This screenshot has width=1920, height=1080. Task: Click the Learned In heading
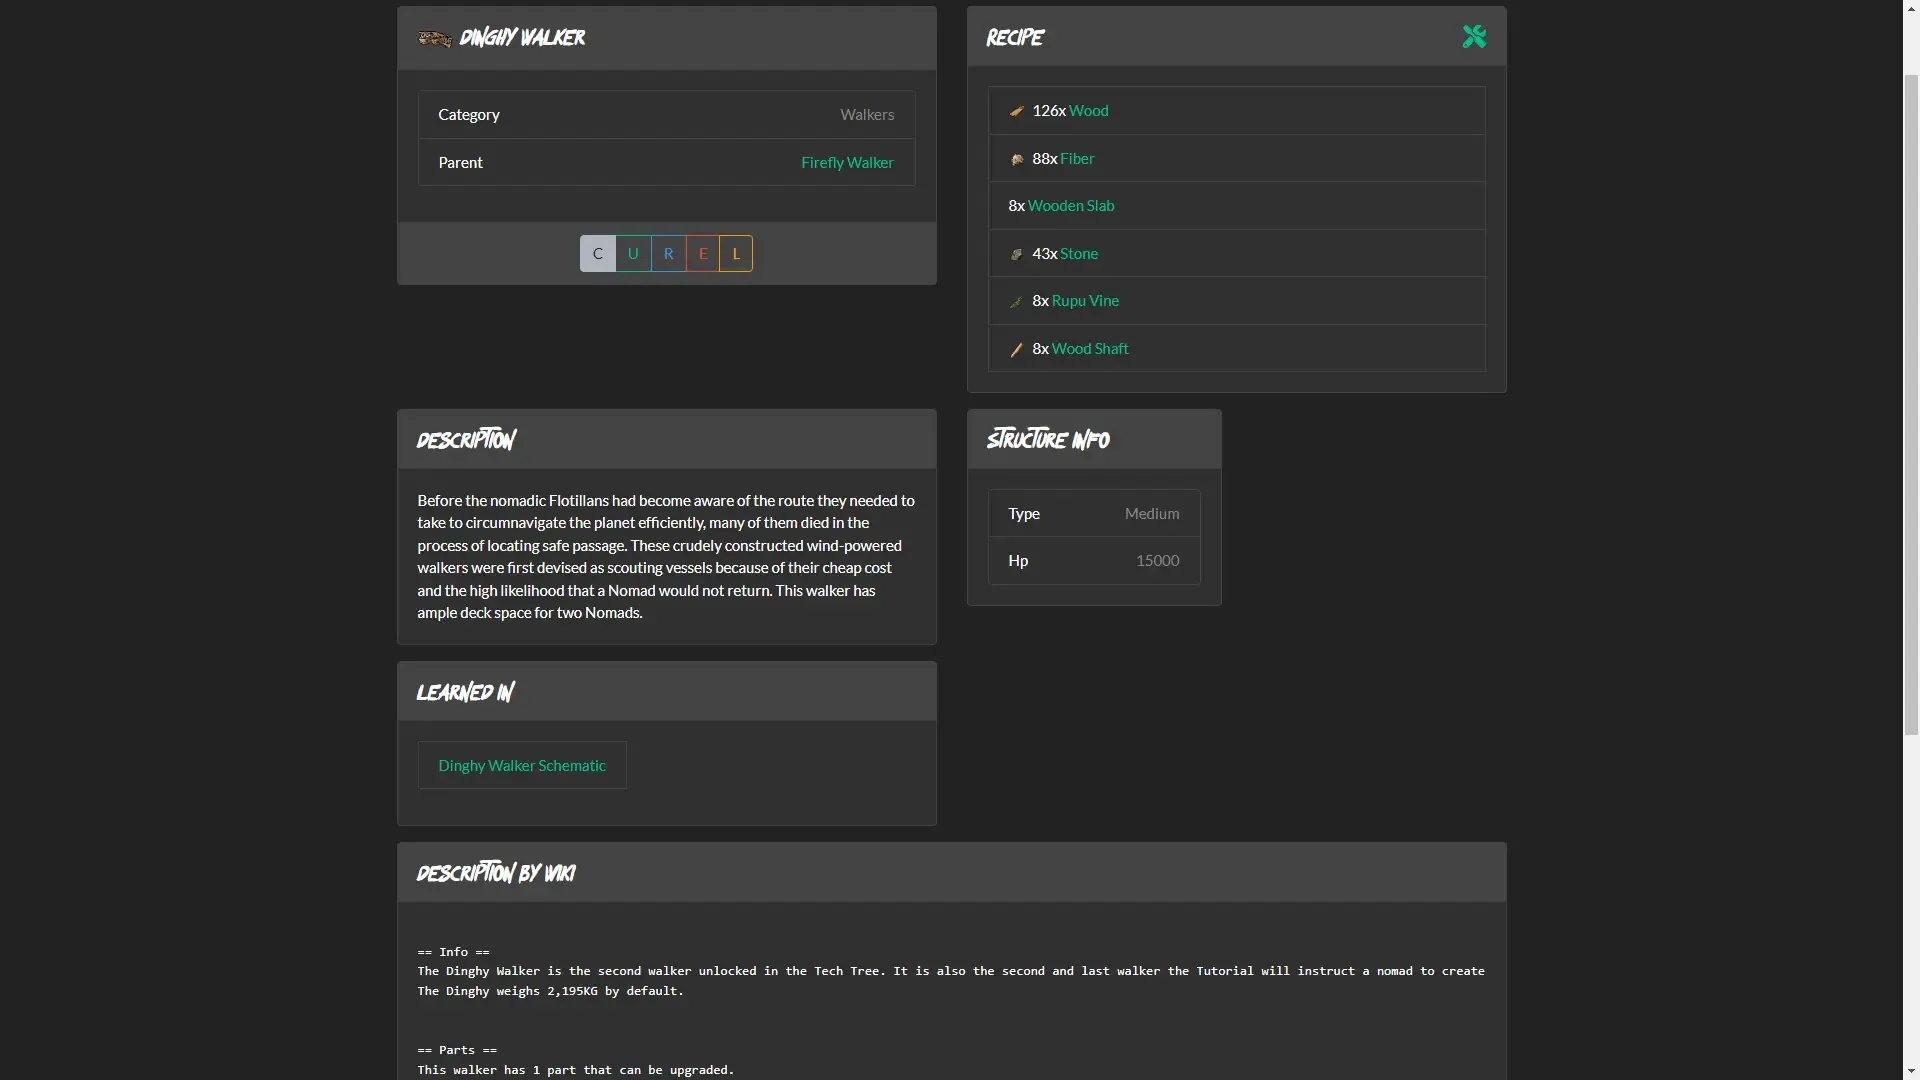click(x=466, y=692)
